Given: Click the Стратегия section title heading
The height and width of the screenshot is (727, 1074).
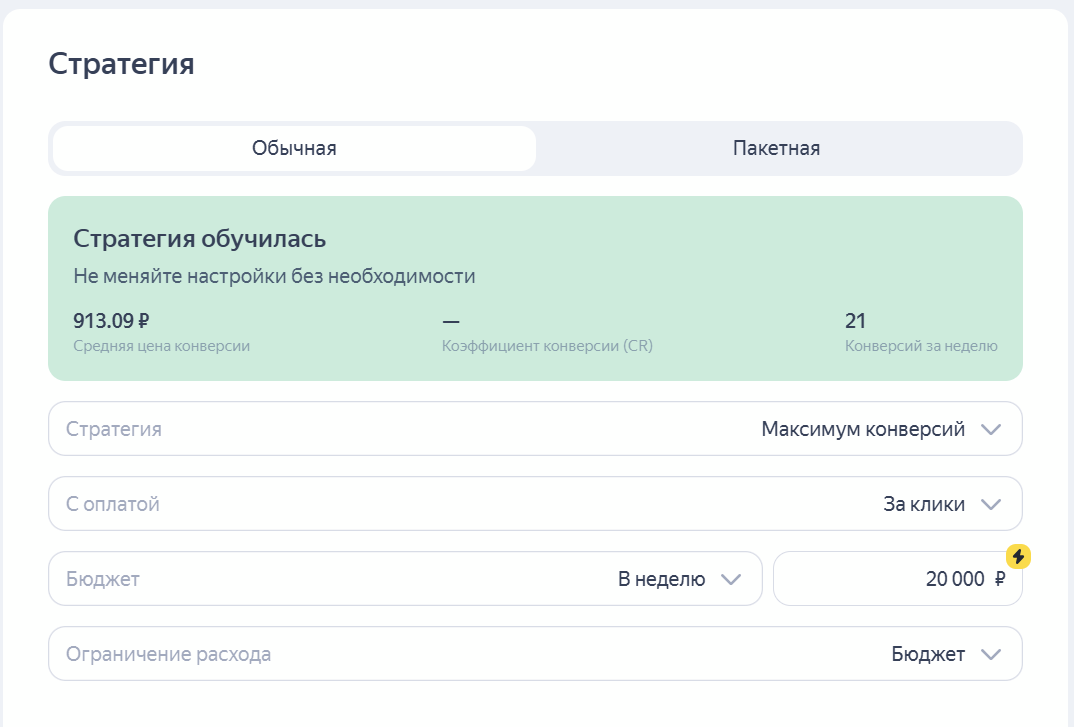Looking at the screenshot, I should pyautogui.click(x=120, y=63).
